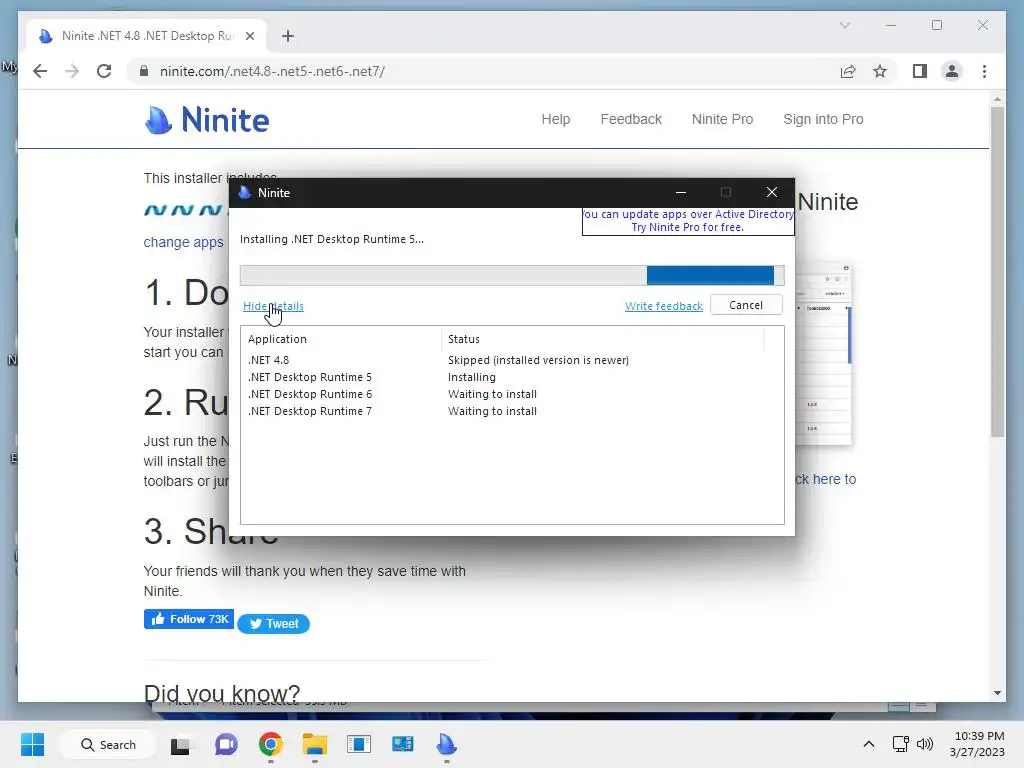Open the Chat app from the taskbar
1024x768 pixels.
click(x=226, y=744)
